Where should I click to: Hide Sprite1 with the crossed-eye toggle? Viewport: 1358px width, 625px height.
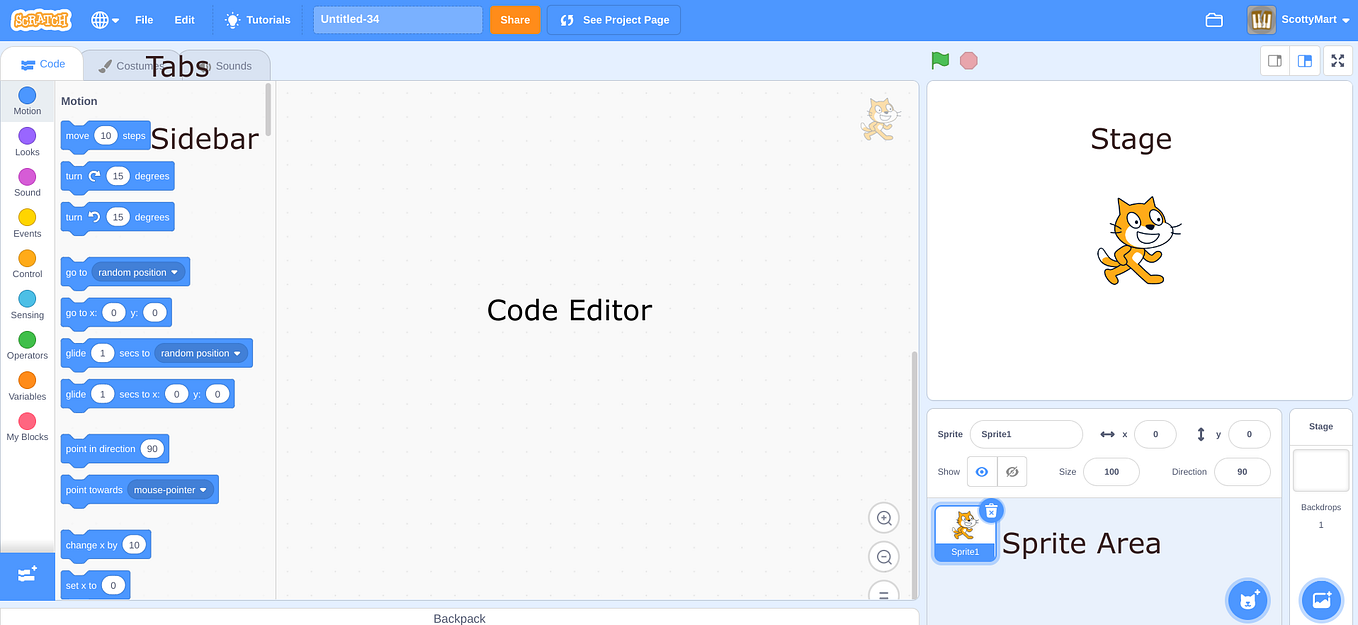pyautogui.click(x=1011, y=471)
